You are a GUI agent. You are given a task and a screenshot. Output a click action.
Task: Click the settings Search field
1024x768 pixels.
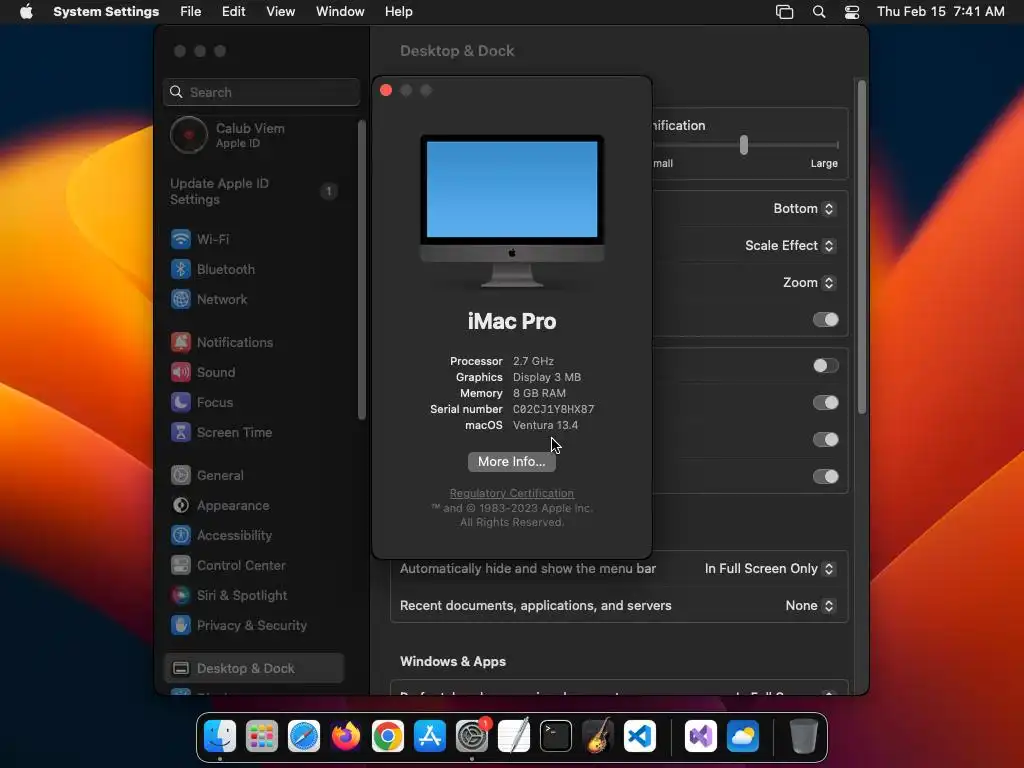(x=262, y=92)
